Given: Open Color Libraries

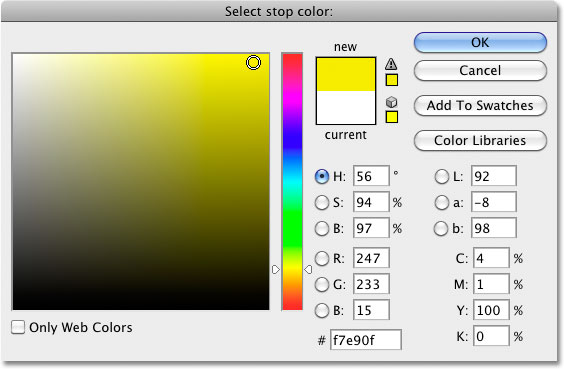Looking at the screenshot, I should pyautogui.click(x=480, y=140).
